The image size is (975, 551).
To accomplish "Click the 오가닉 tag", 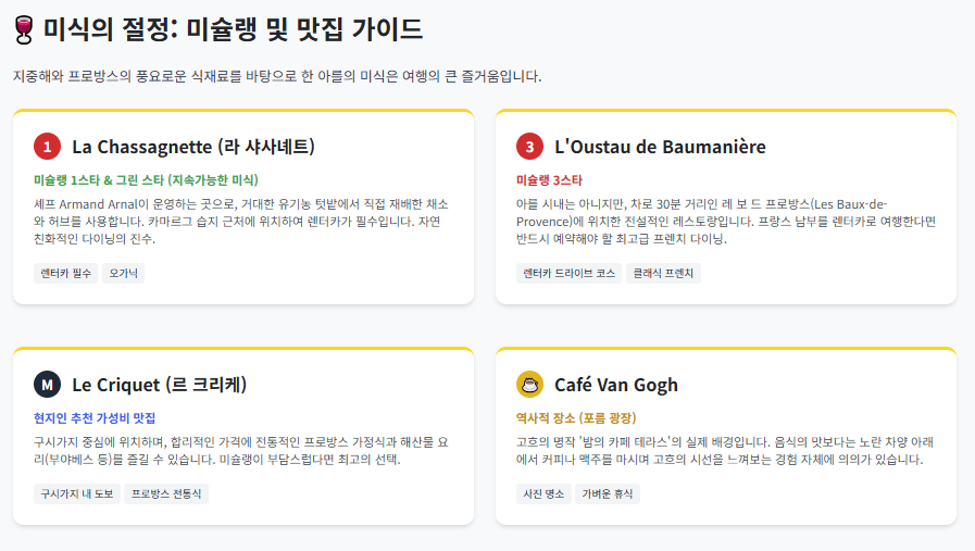I will click(123, 273).
